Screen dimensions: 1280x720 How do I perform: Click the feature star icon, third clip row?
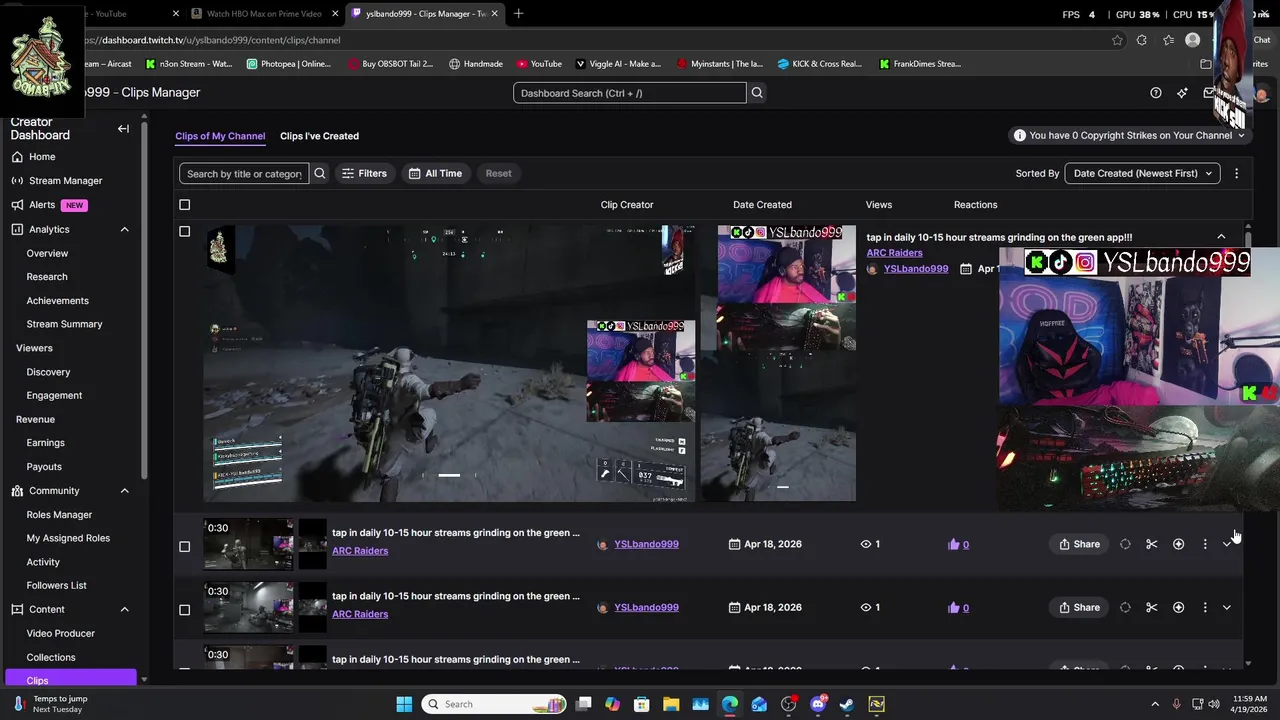[x=1178, y=608]
